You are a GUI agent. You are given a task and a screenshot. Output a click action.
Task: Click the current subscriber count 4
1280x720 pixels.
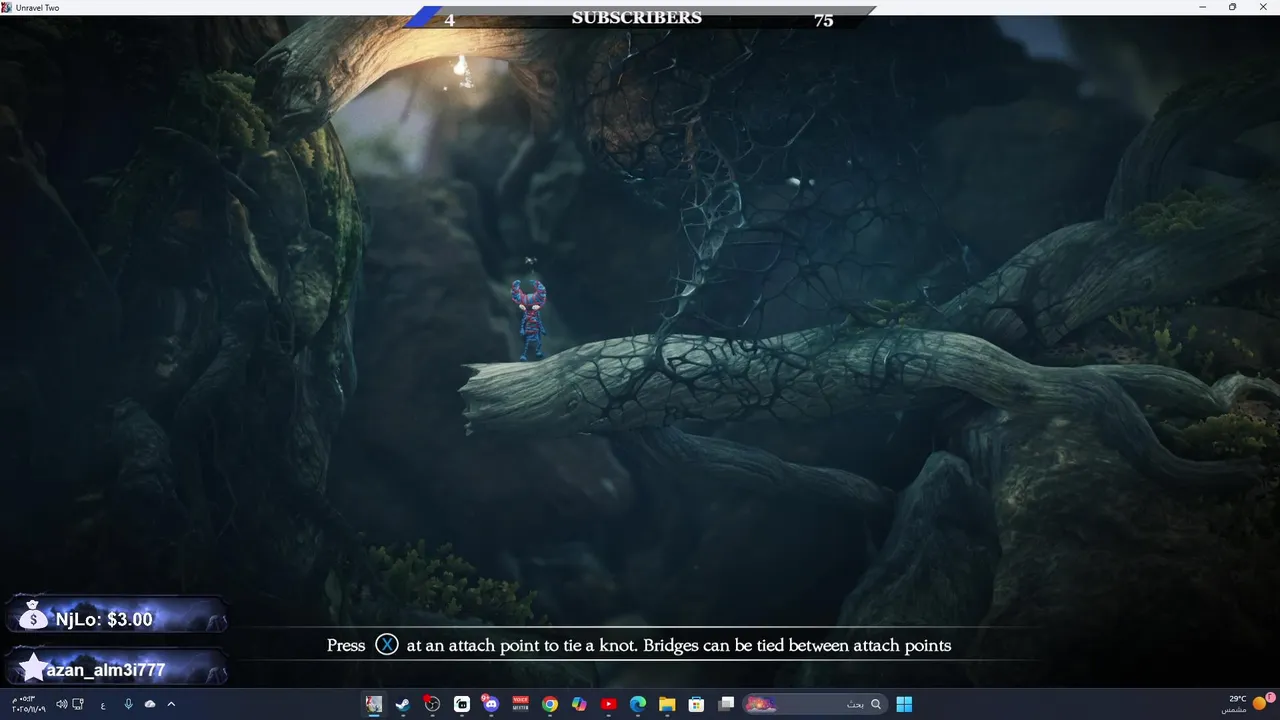[449, 20]
